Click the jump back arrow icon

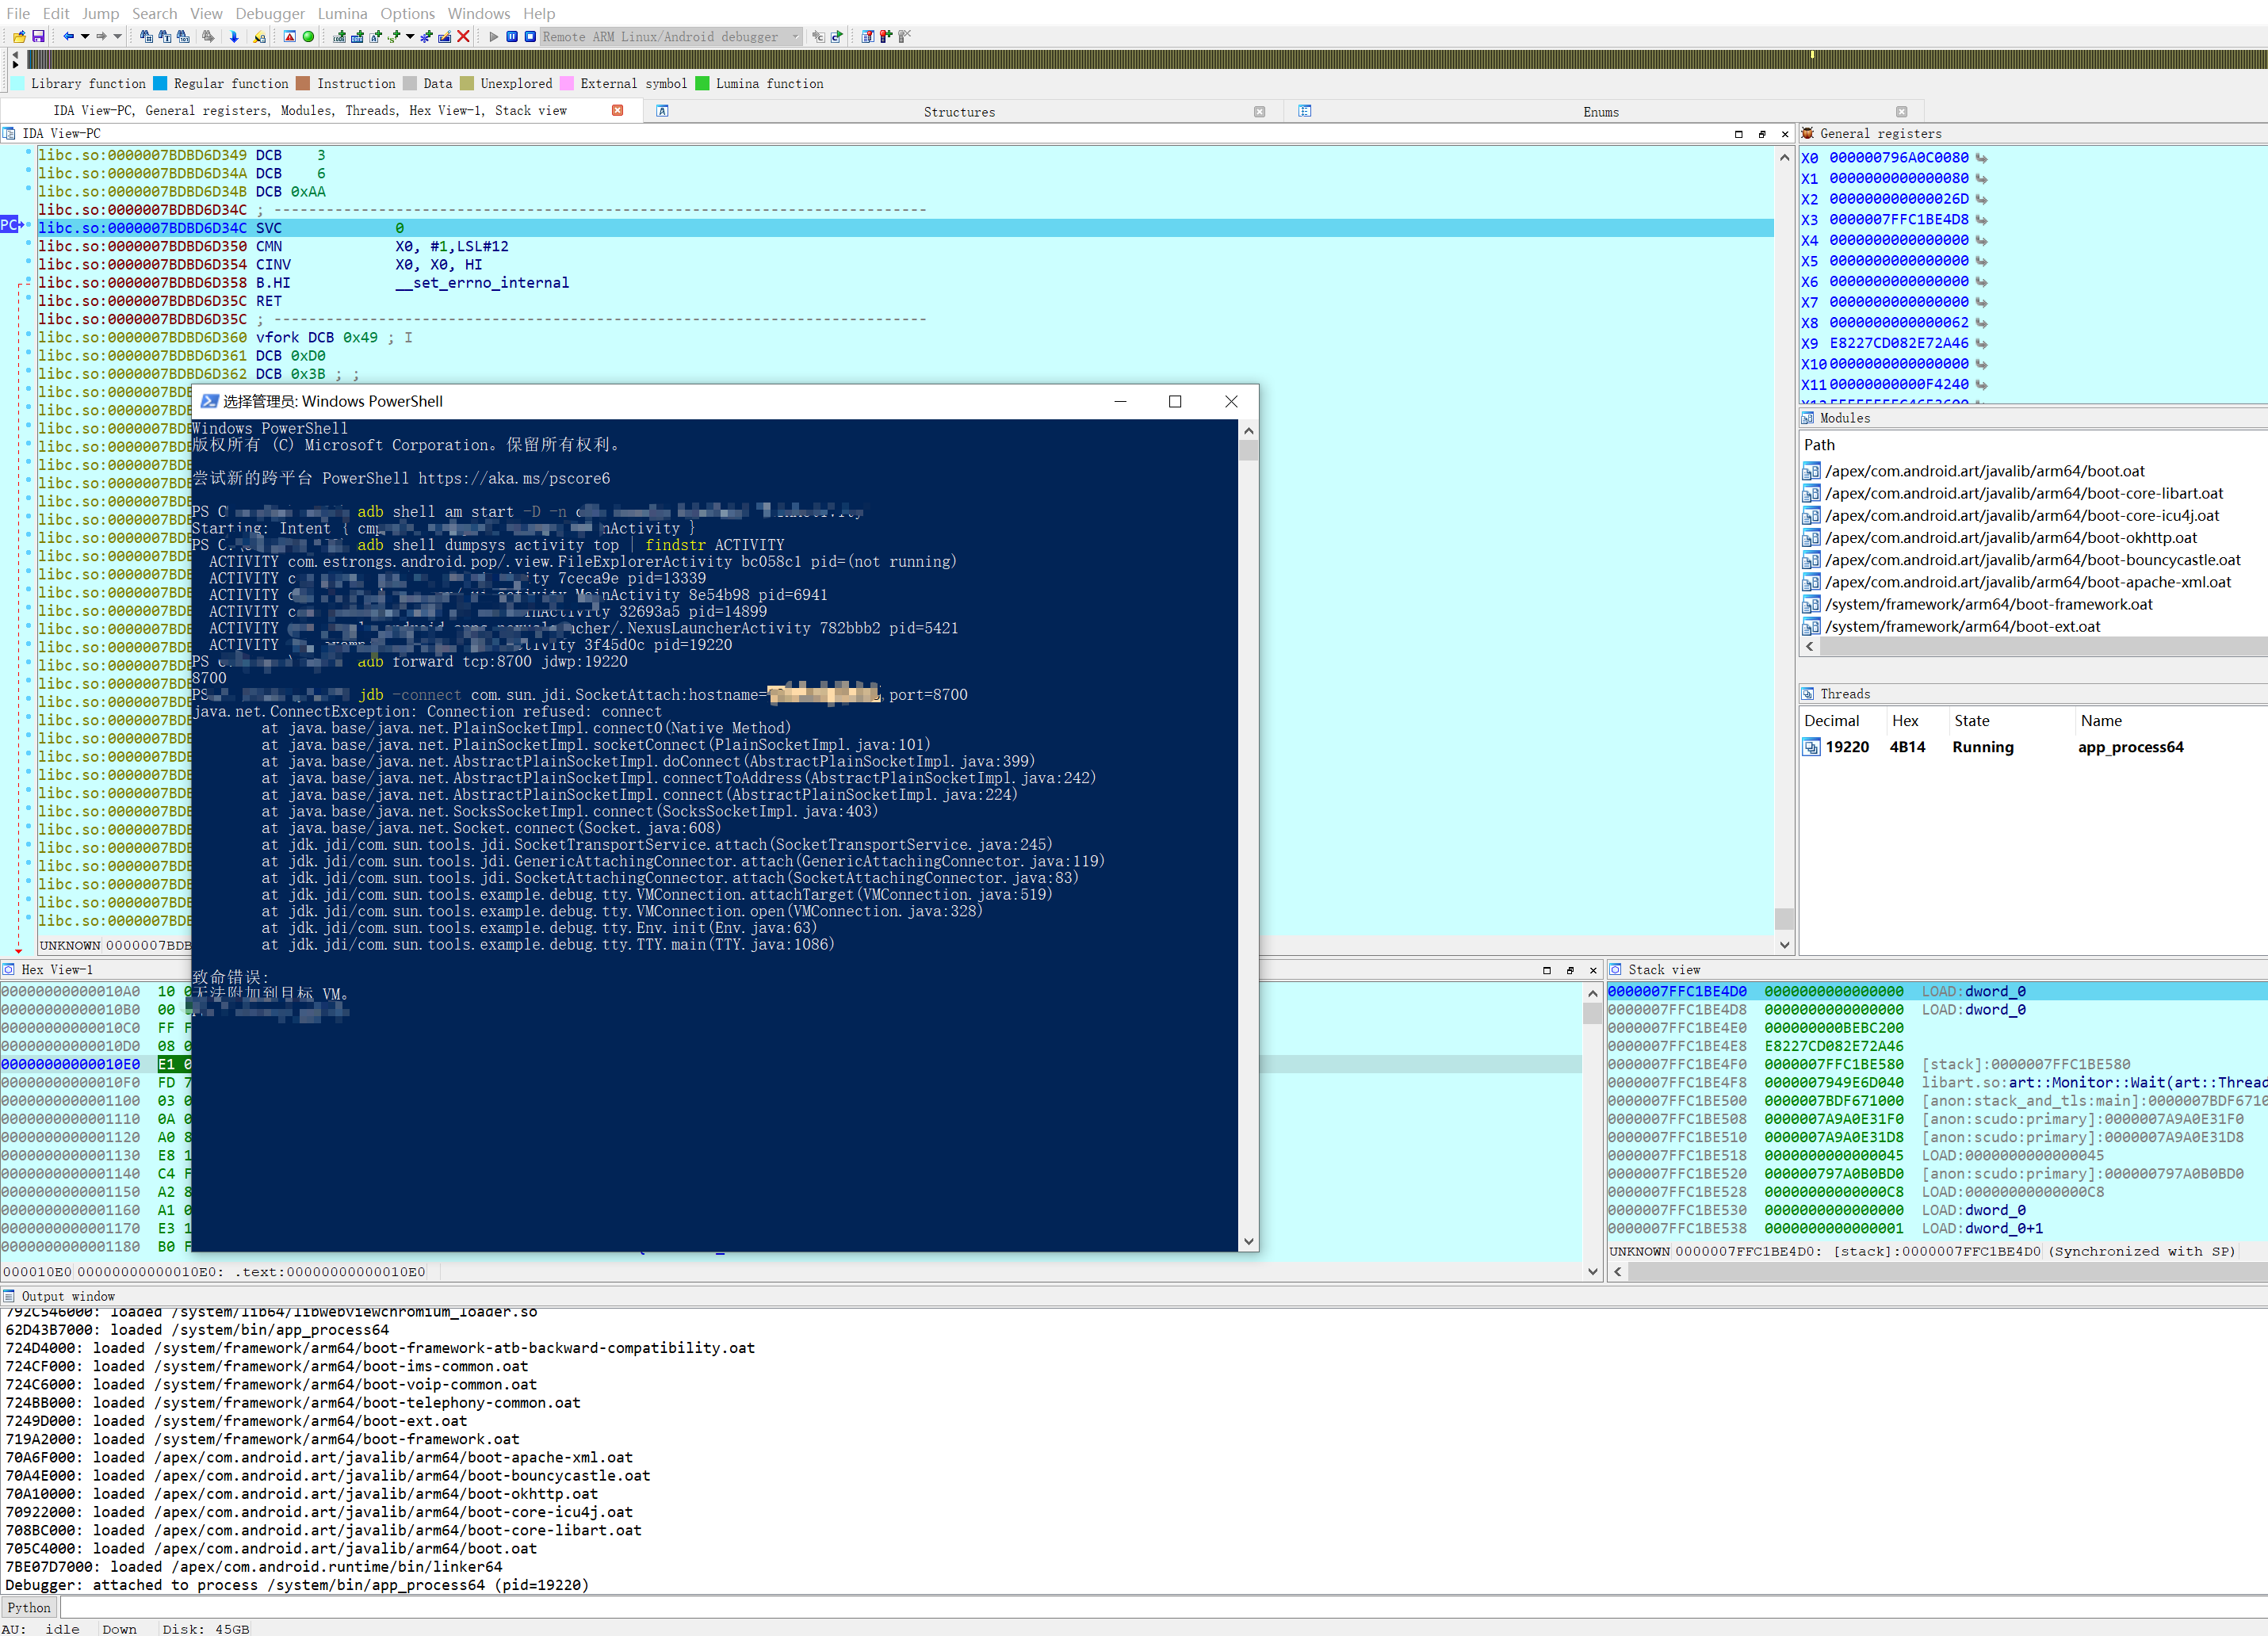pyautogui.click(x=68, y=37)
